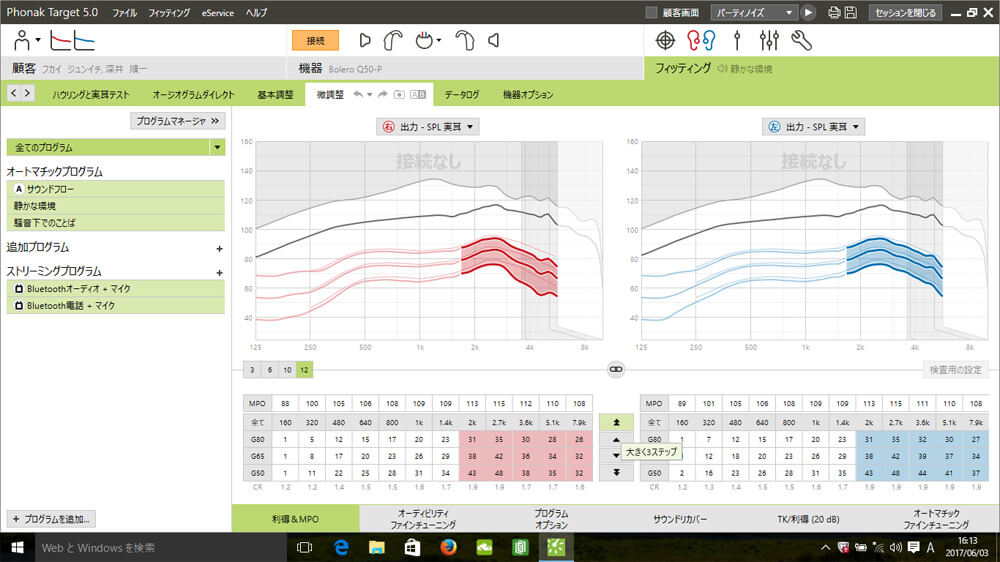This screenshot has height=562, width=1000.
Task: Switch to 機器オプション tab
Action: pyautogui.click(x=527, y=94)
